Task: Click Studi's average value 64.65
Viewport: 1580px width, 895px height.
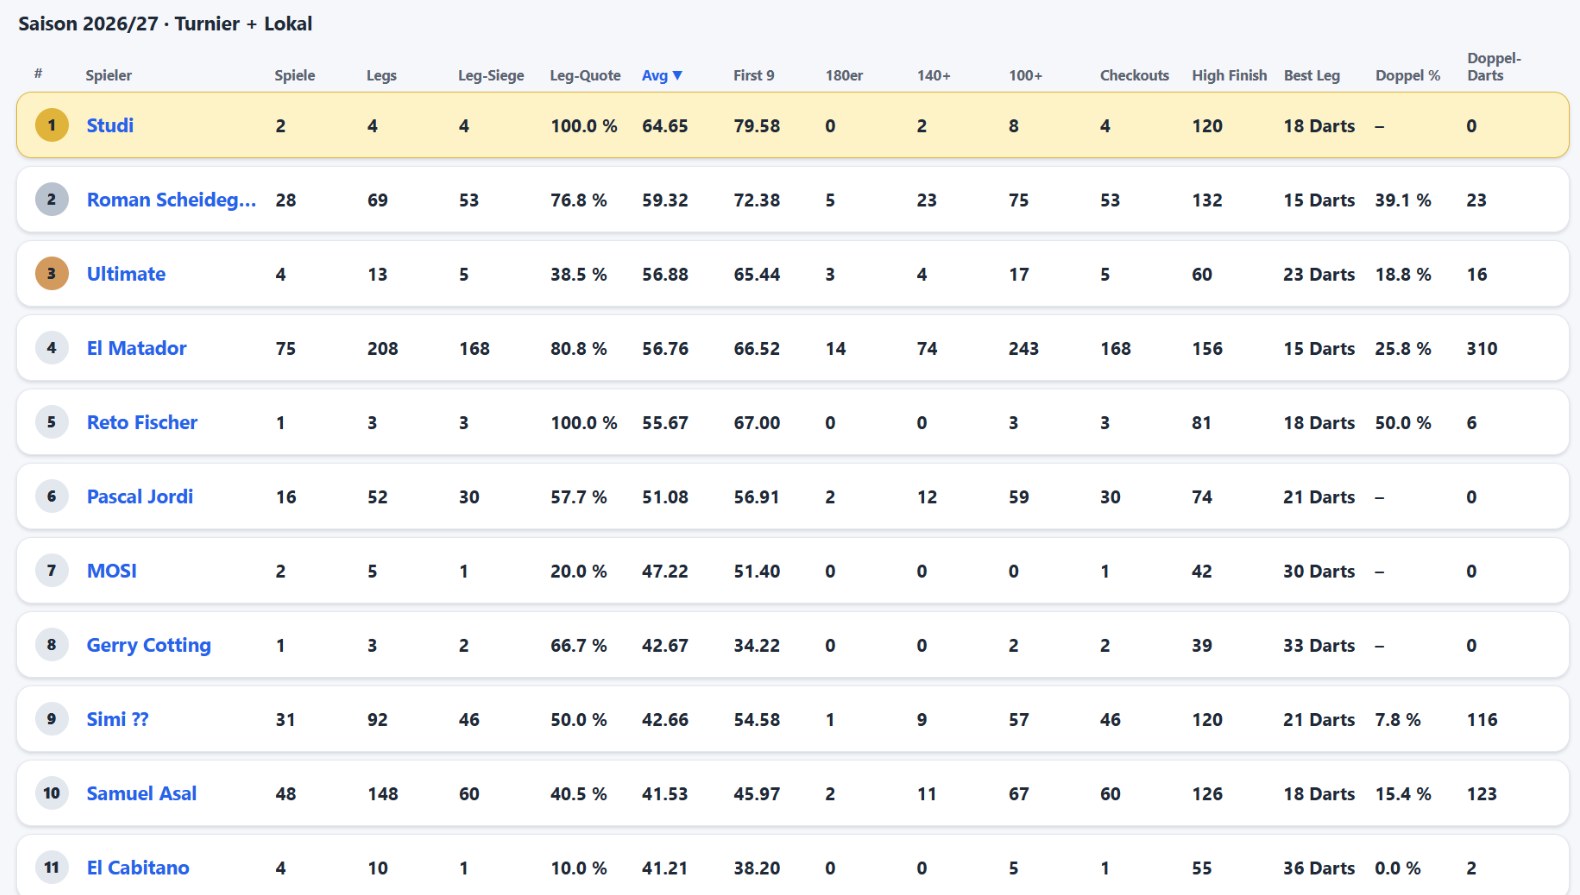Action: 665,126
